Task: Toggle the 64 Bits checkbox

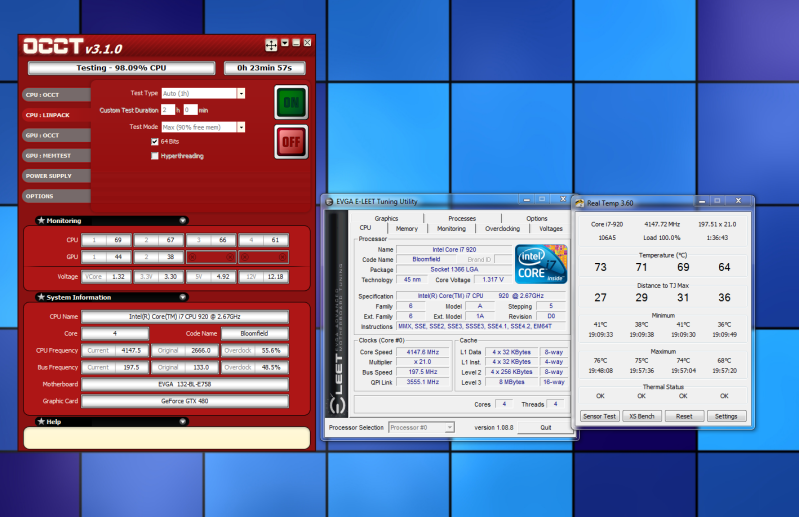Action: coord(154,142)
